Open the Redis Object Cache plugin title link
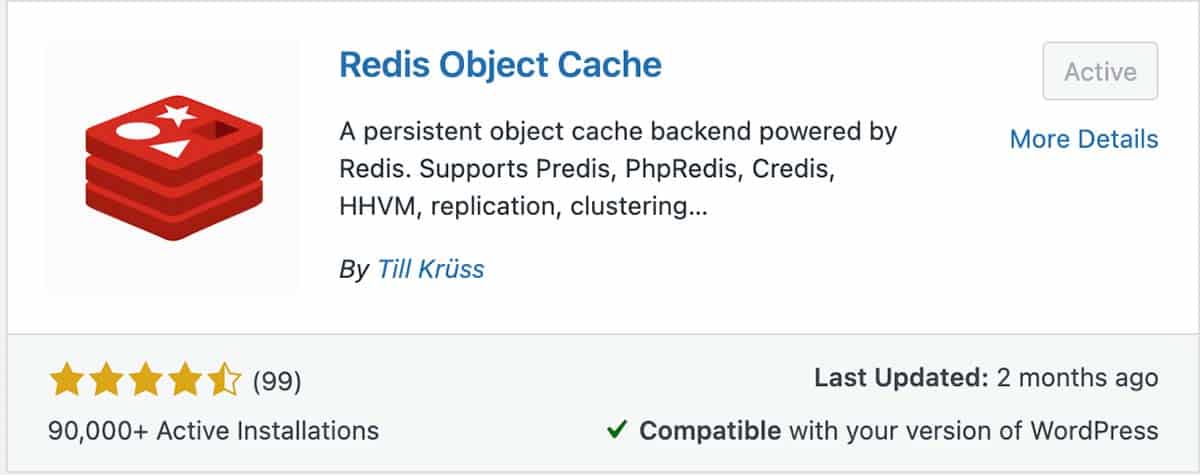Screen dimensions: 1200x475 tap(500, 65)
